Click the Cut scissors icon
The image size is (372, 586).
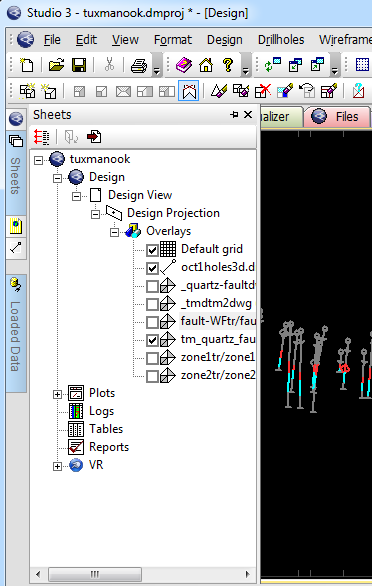point(109,65)
